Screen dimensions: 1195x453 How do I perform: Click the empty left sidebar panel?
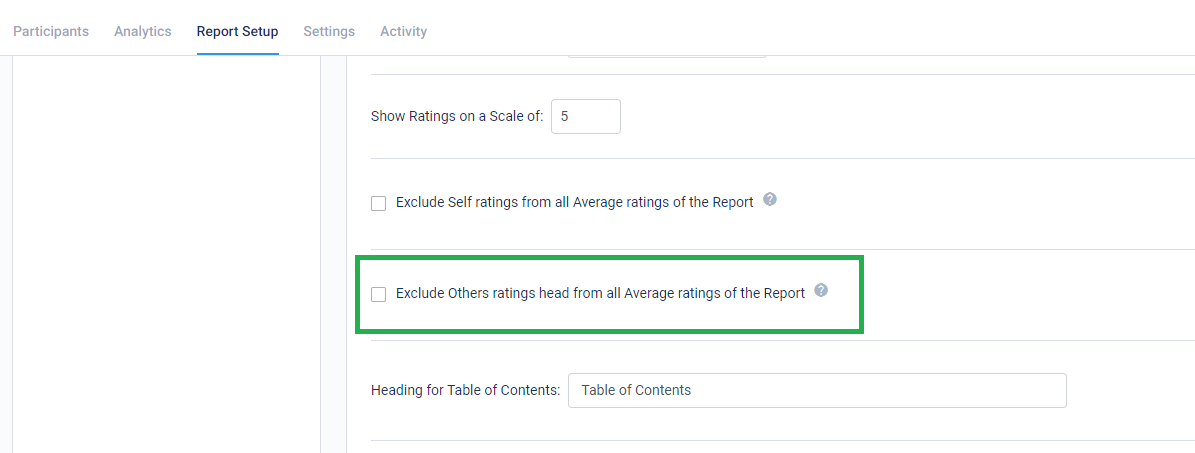coord(166,254)
